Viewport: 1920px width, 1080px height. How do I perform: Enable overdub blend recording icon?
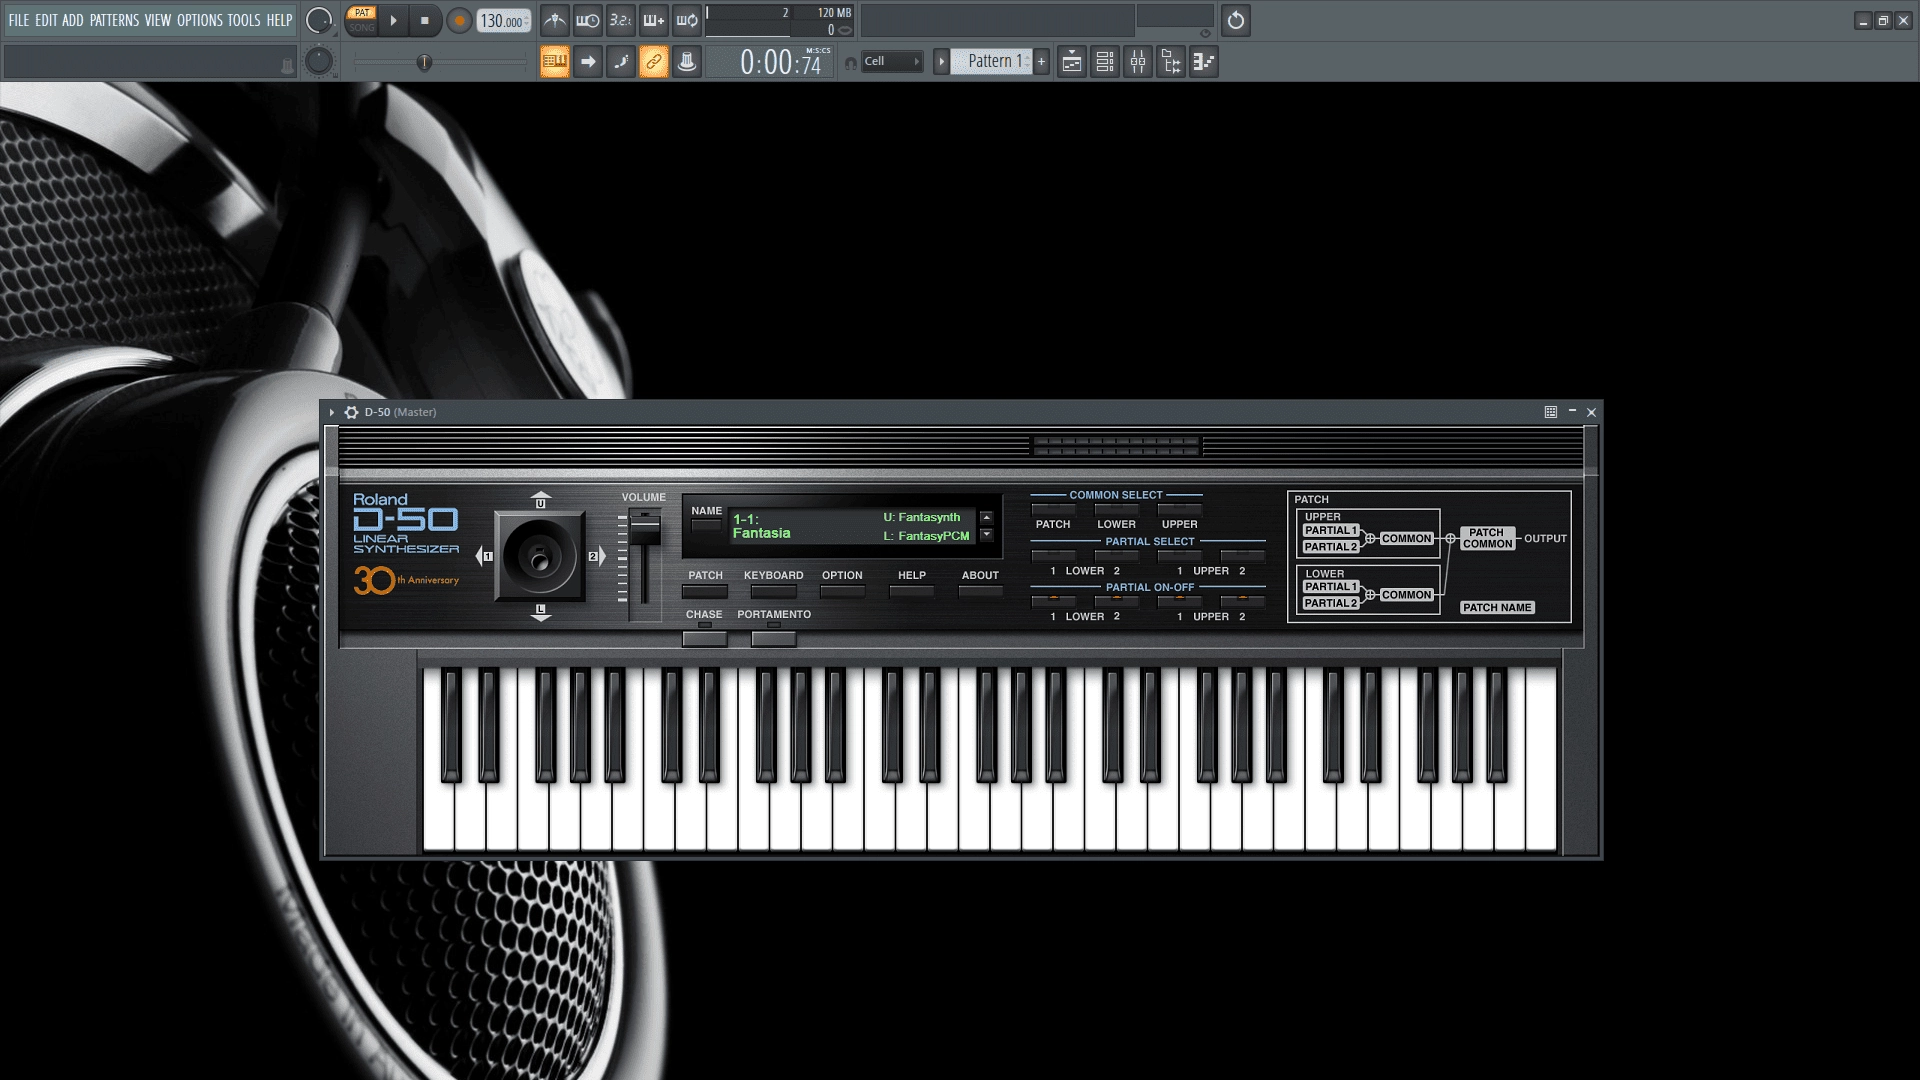point(654,20)
